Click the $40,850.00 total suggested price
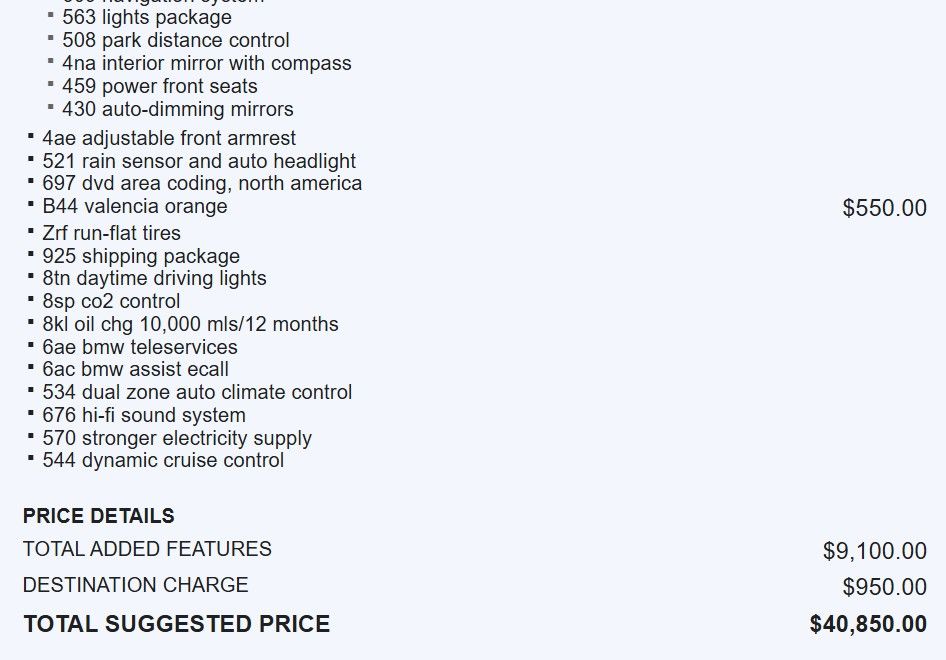Image resolution: width=946 pixels, height=660 pixels. [x=868, y=625]
